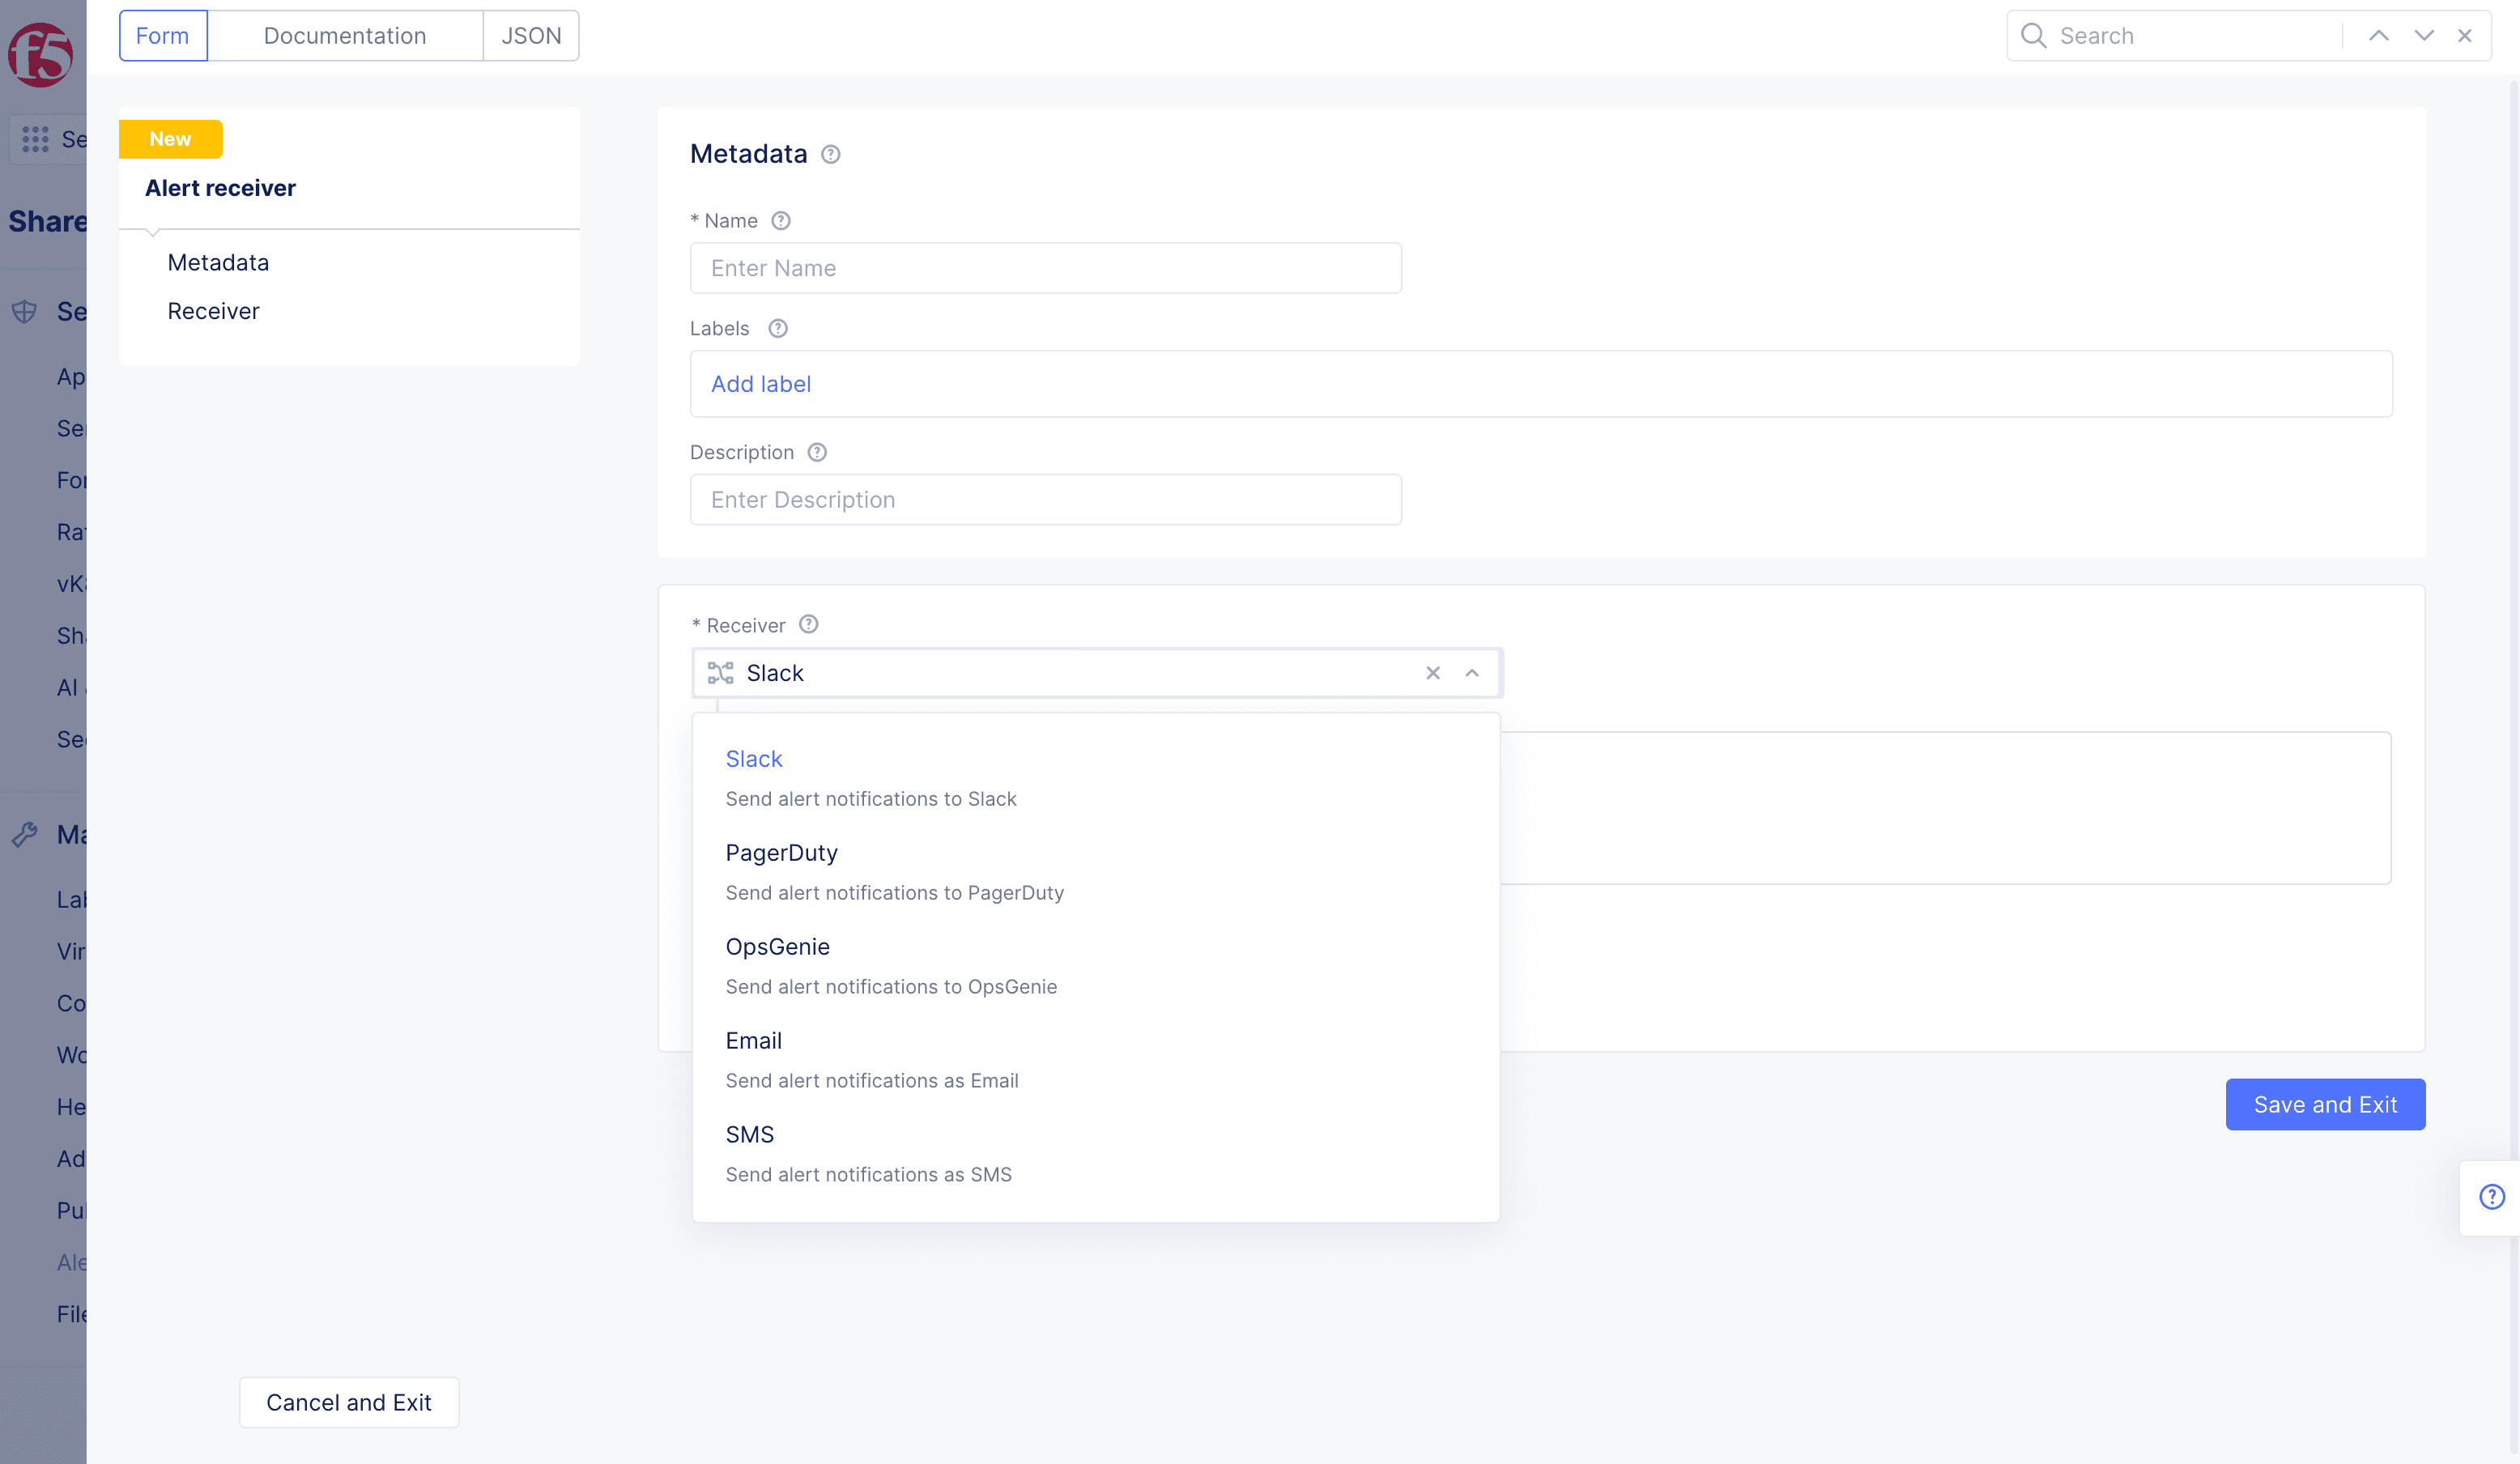Jump to next search result arrow

coord(2424,36)
